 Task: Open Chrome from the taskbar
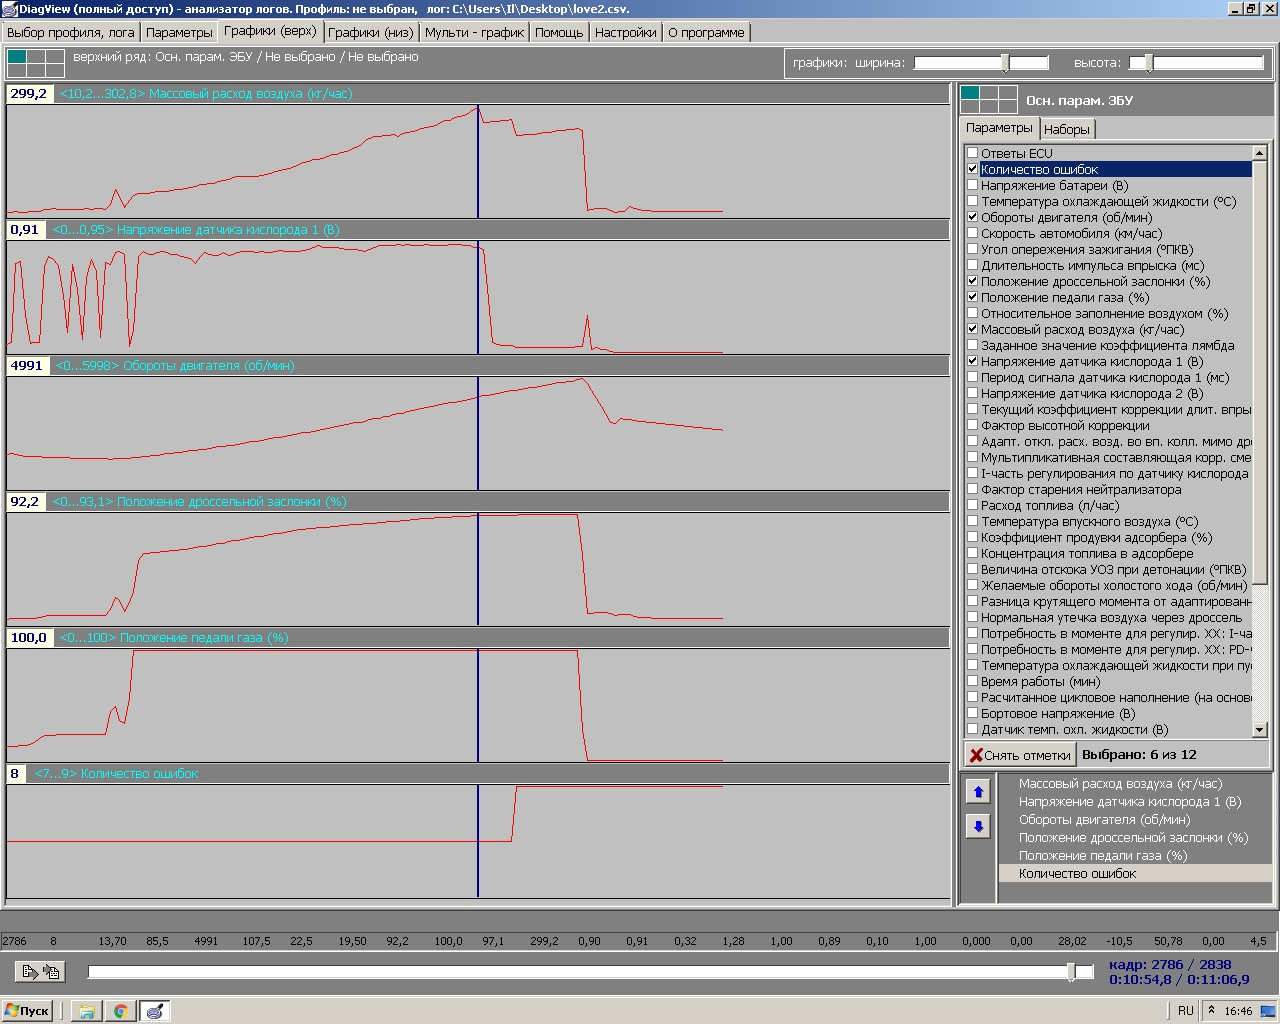pyautogui.click(x=120, y=1011)
